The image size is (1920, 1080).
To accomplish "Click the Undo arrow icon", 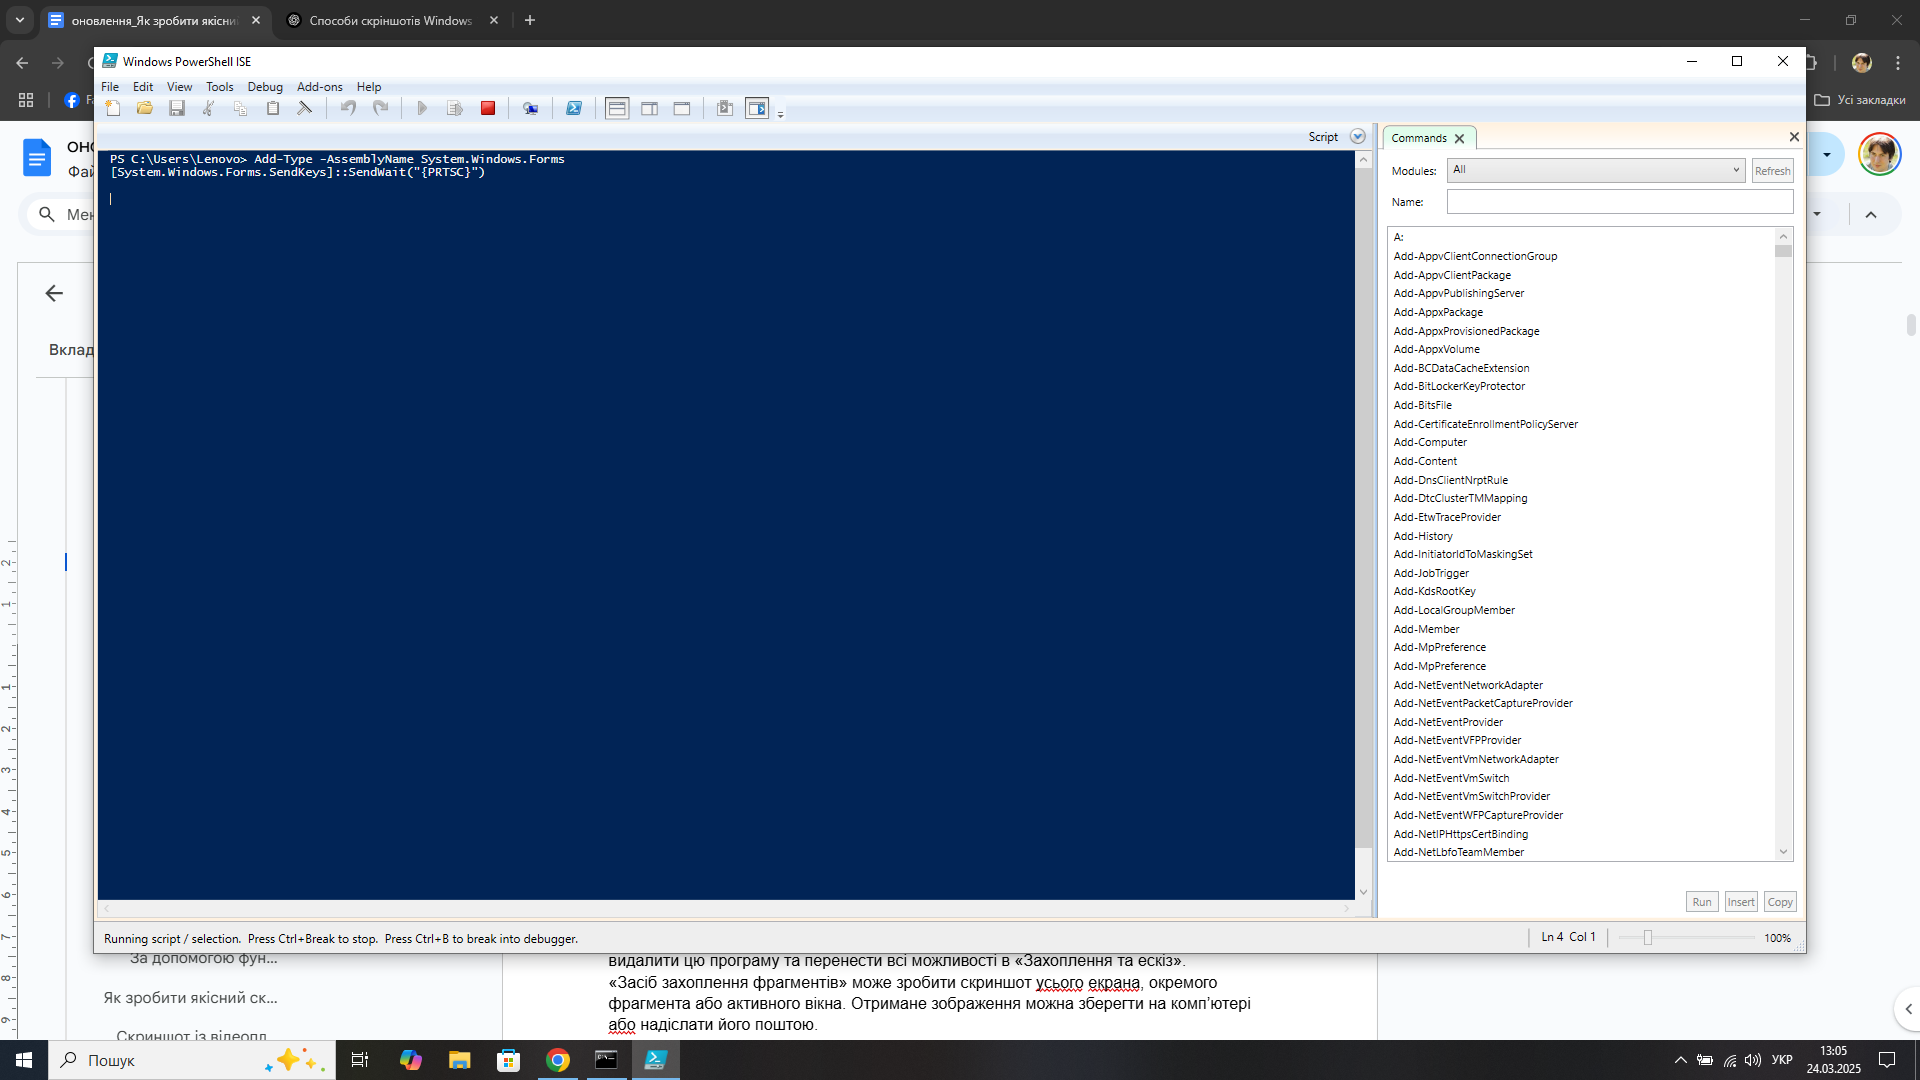I will (x=348, y=108).
